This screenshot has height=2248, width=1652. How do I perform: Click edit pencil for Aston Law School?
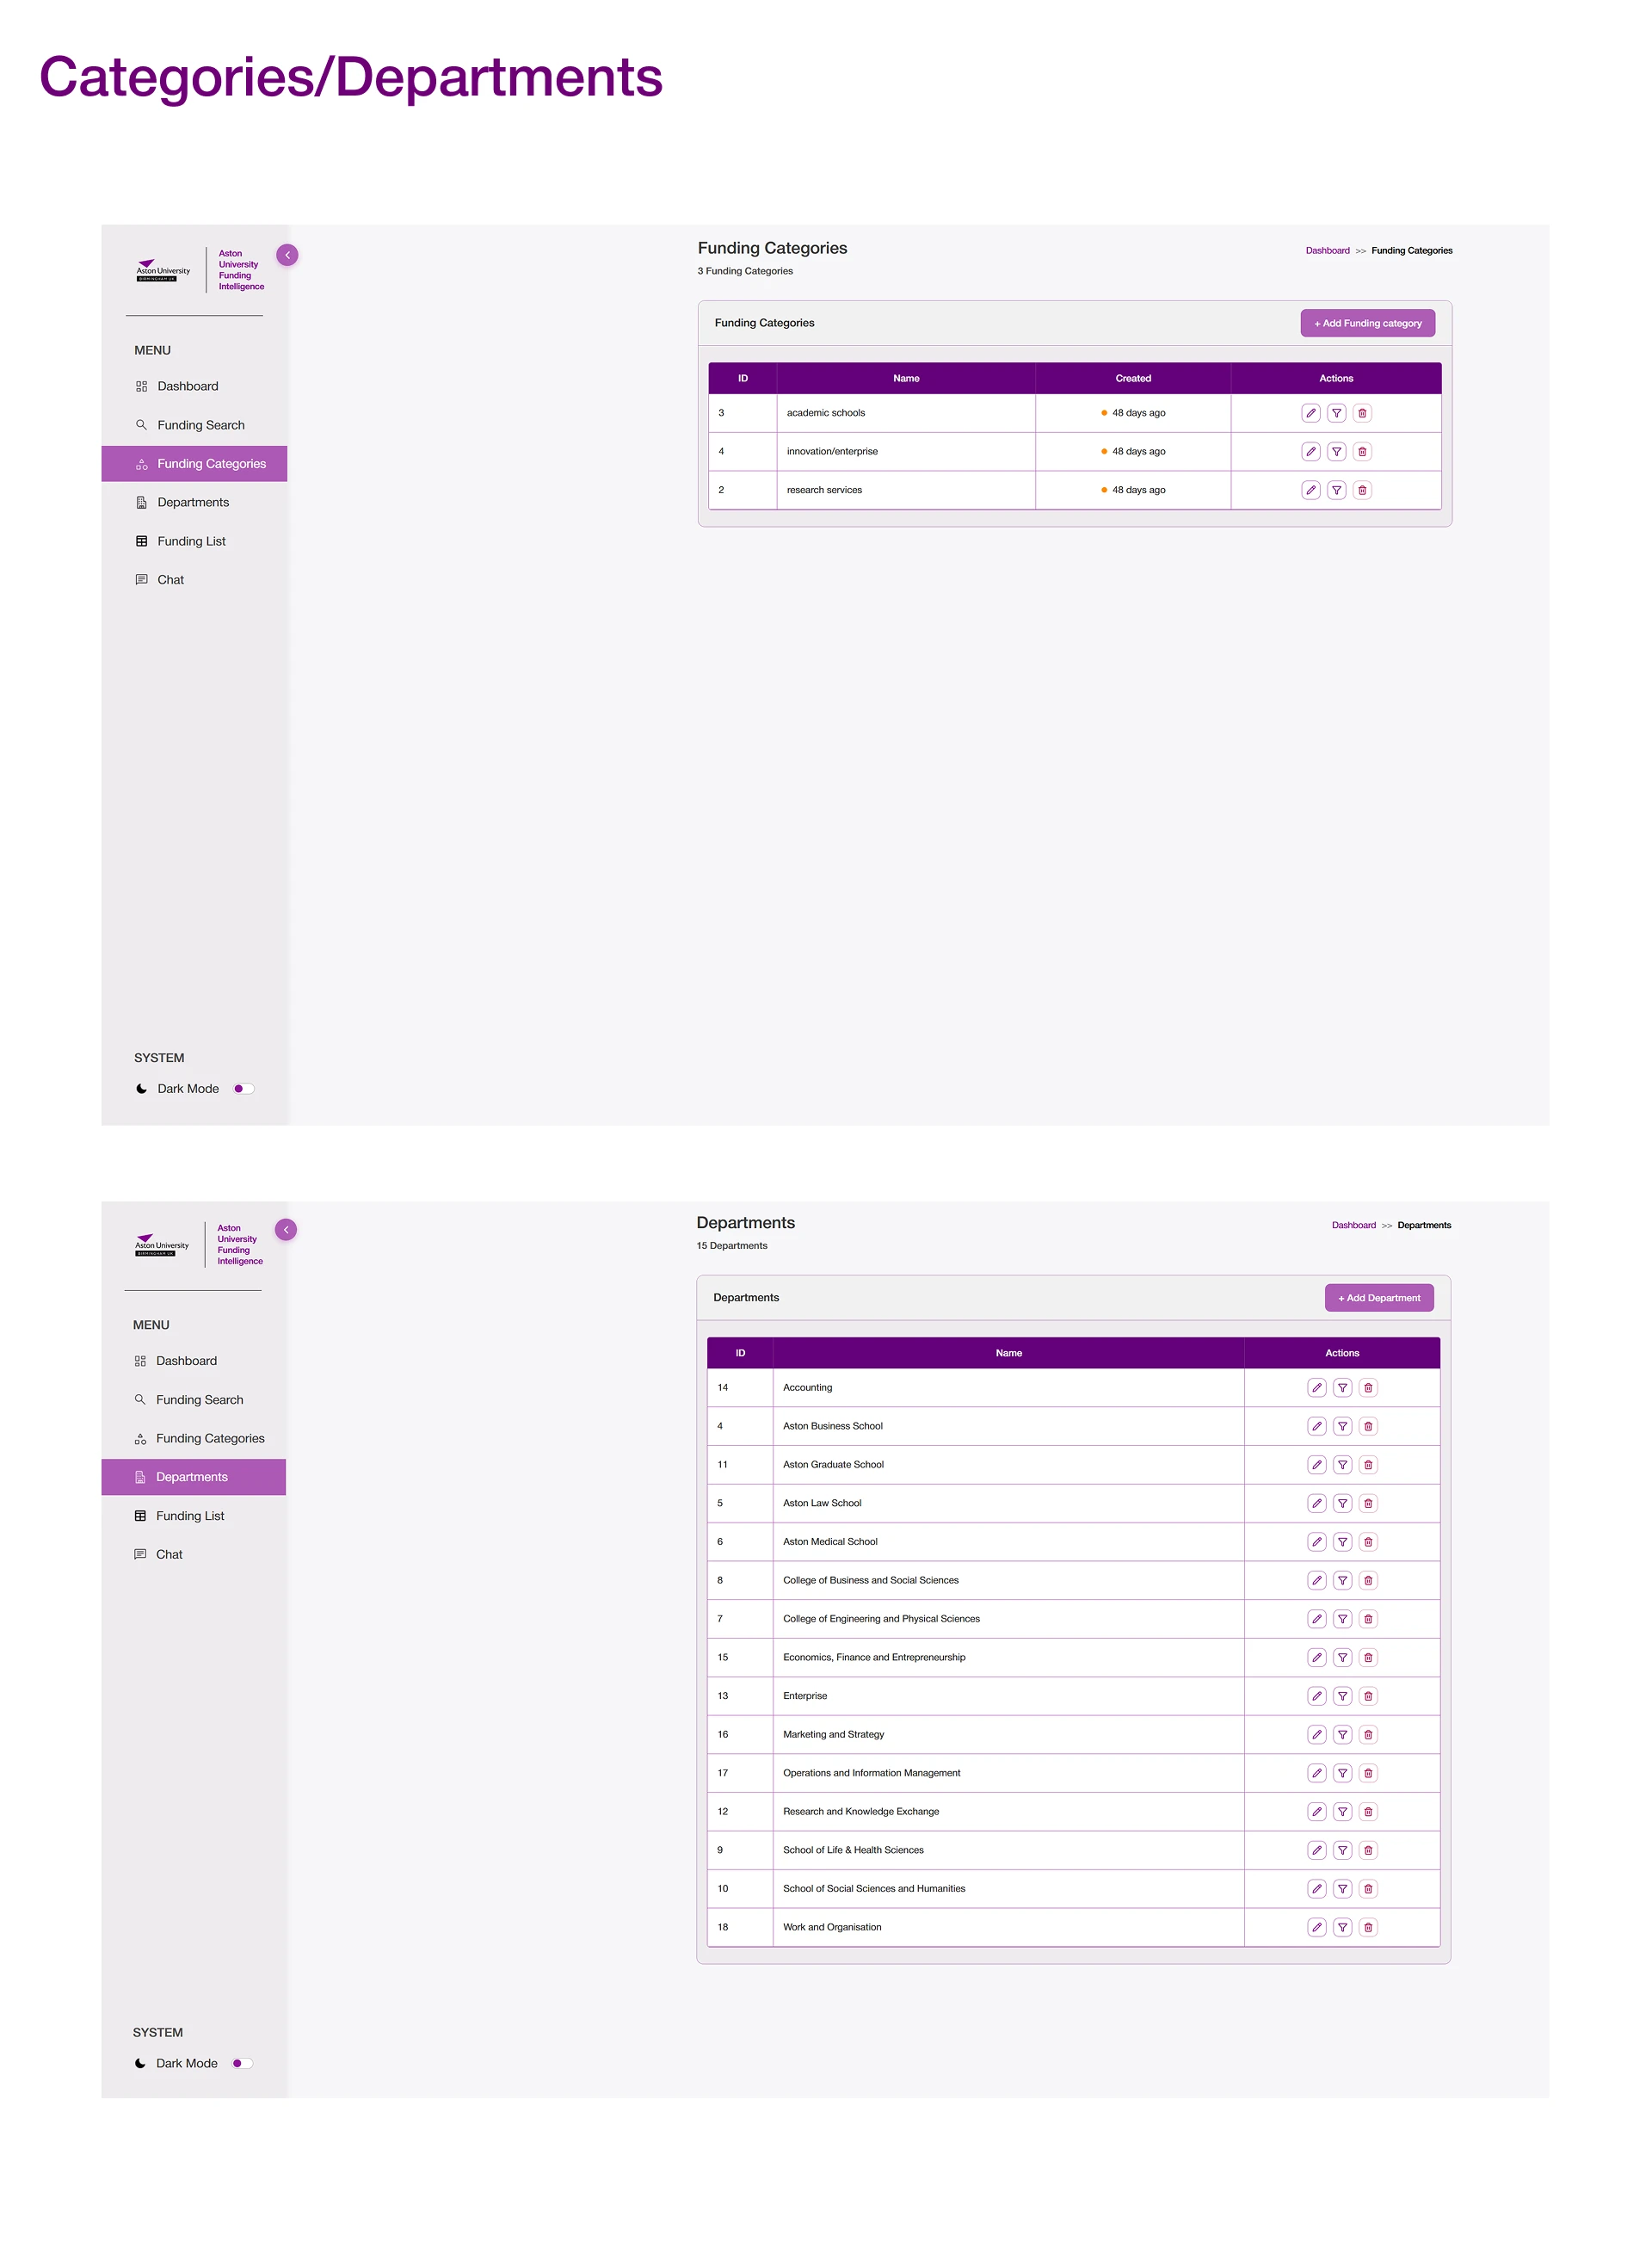tap(1316, 1503)
